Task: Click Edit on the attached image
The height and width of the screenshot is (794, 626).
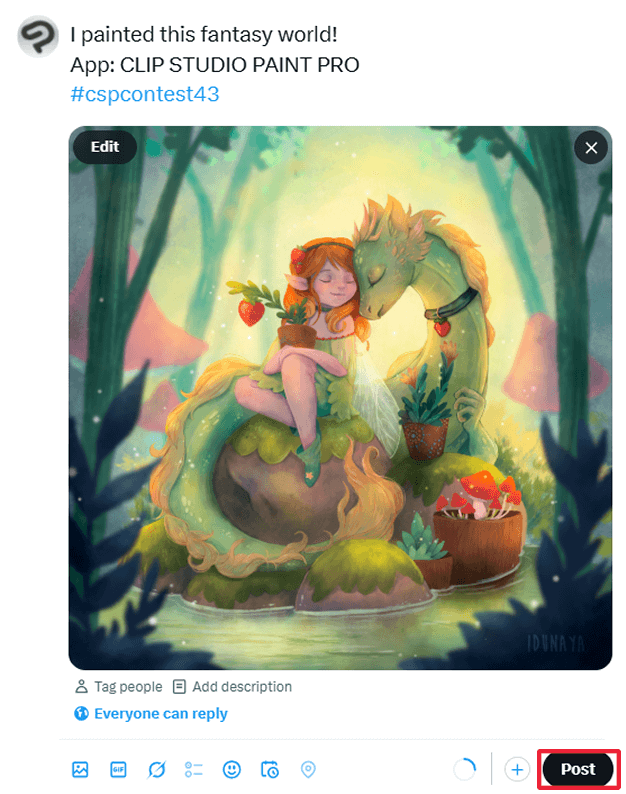Action: 105,147
